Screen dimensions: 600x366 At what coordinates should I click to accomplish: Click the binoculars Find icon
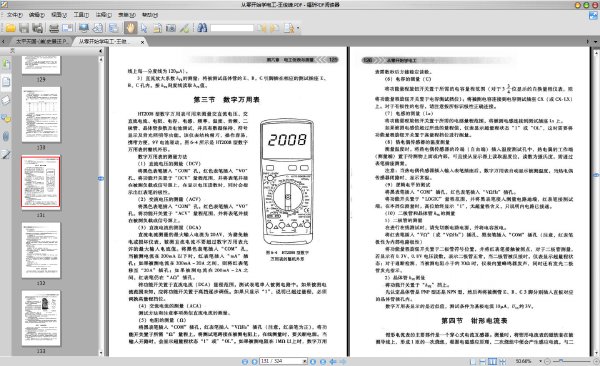pyautogui.click(x=202, y=28)
